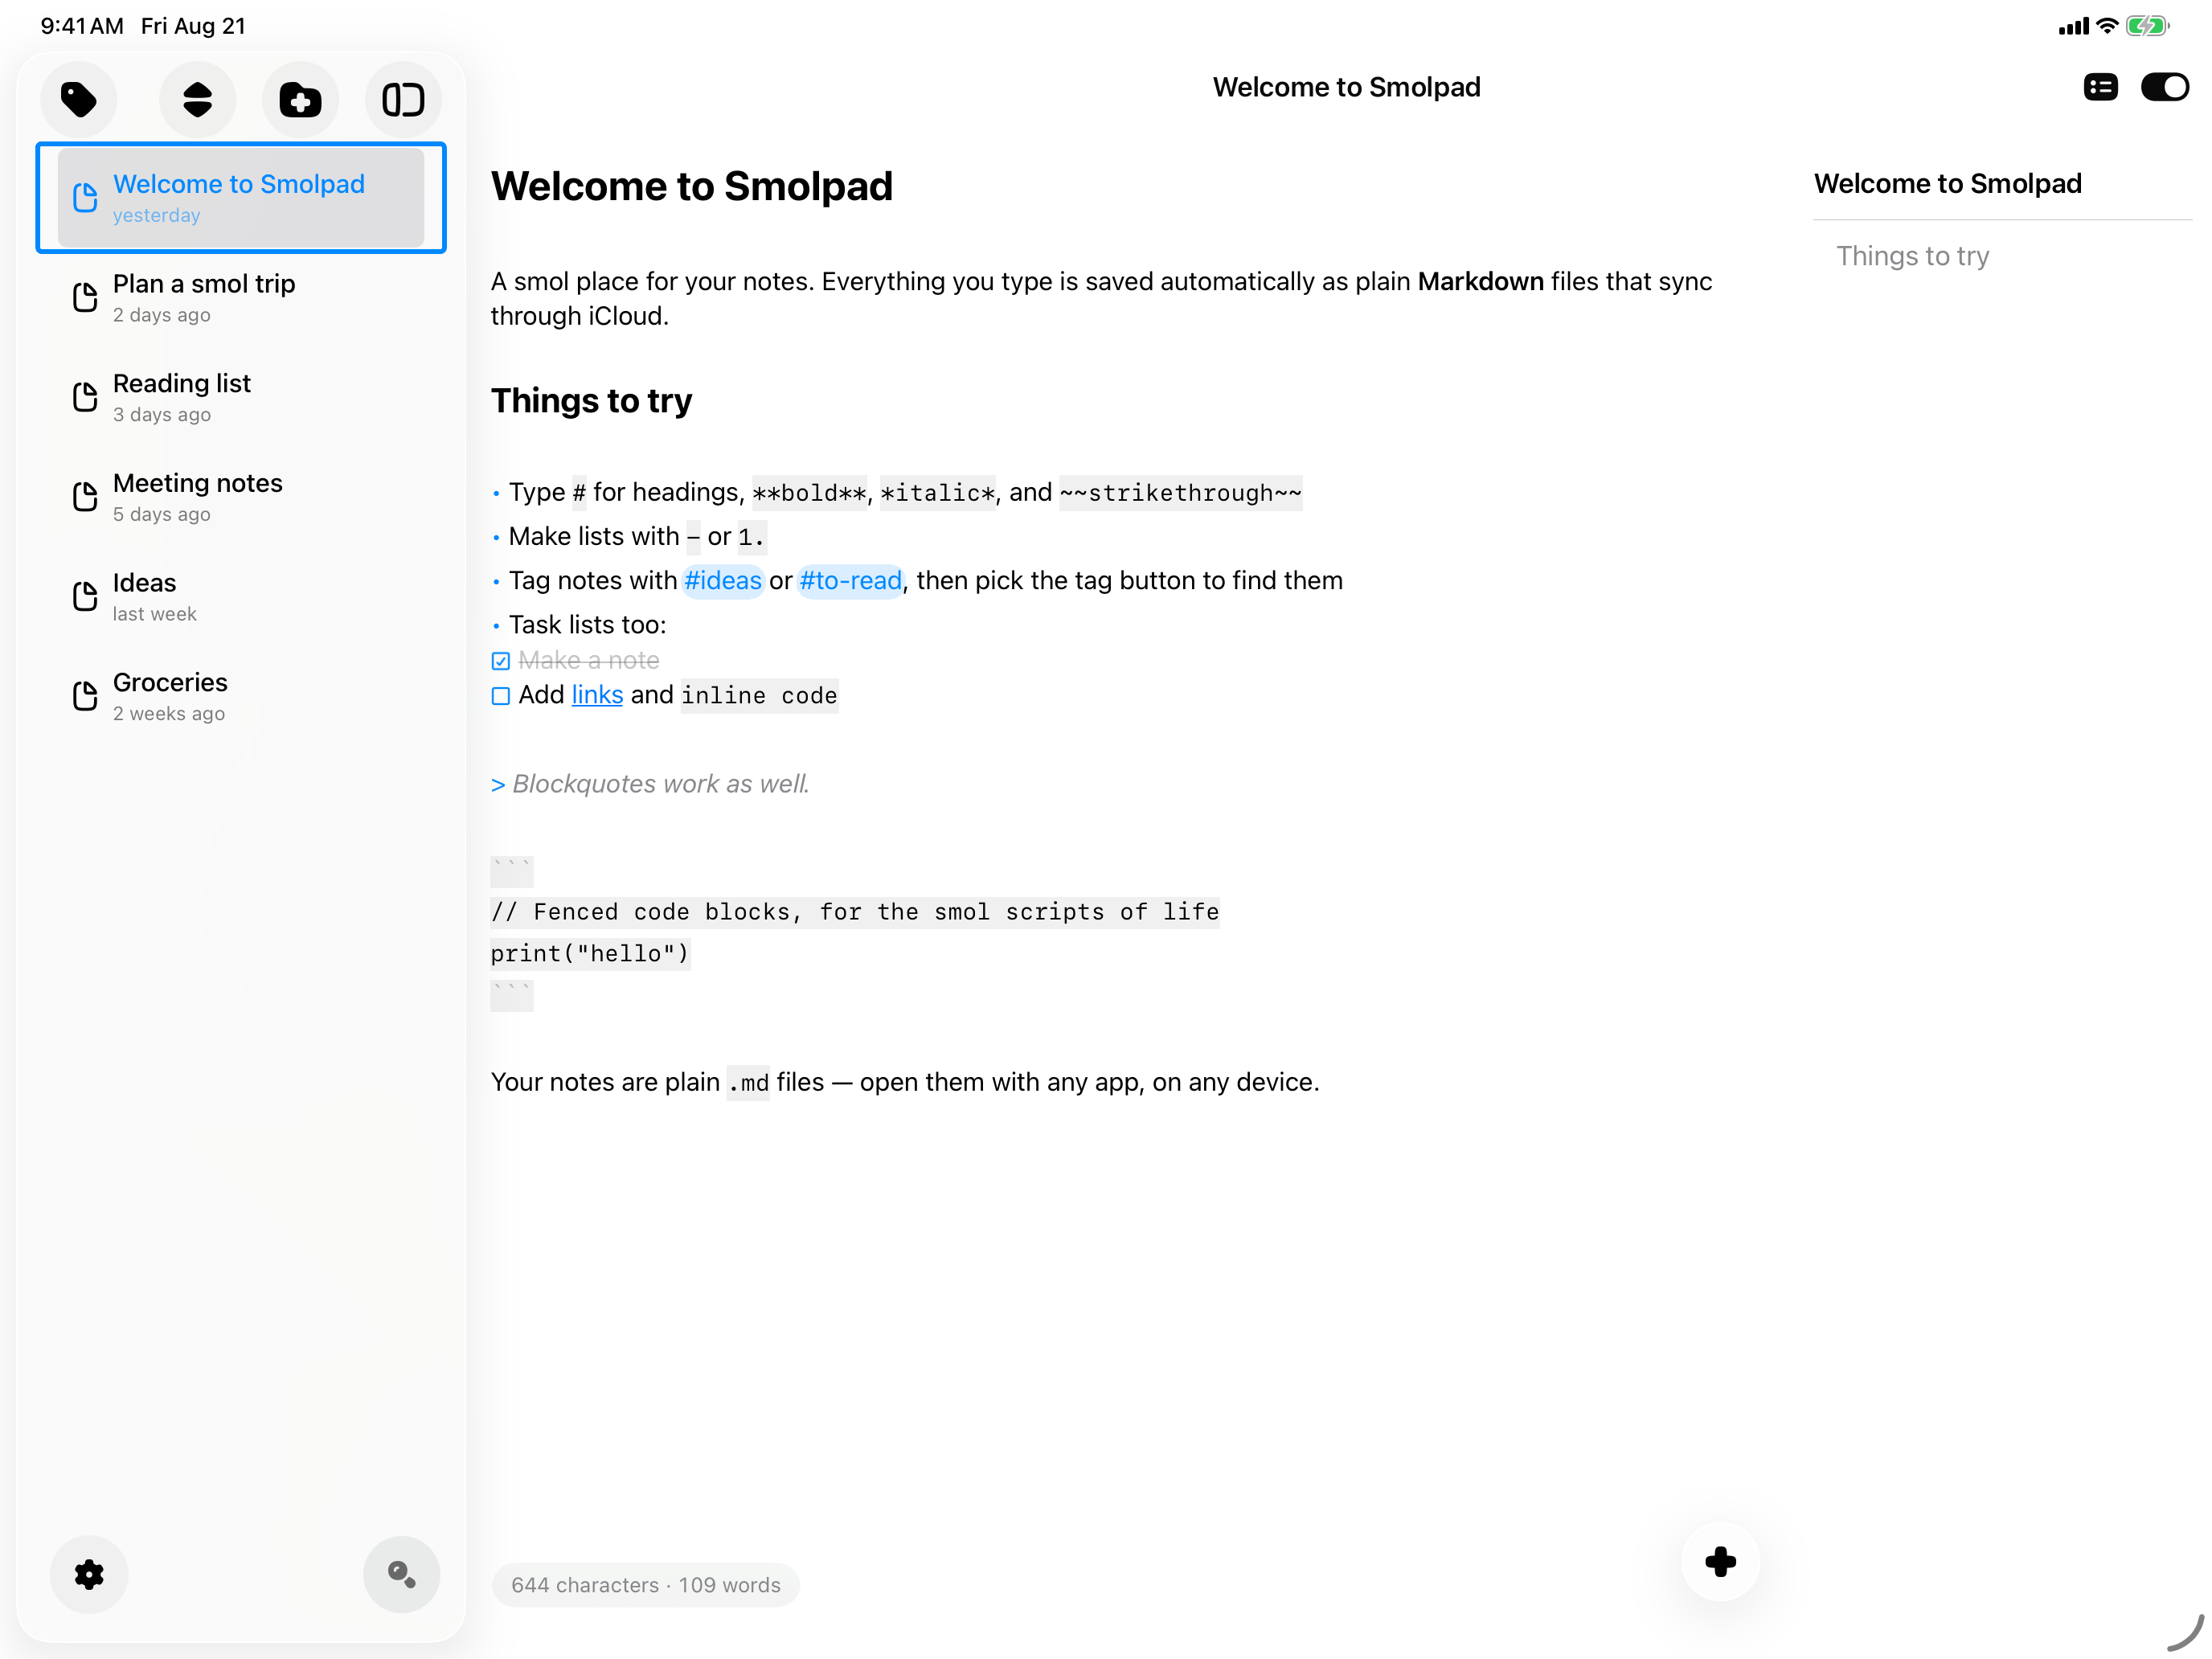
Task: Click the .md inline code text
Action: click(x=748, y=1083)
